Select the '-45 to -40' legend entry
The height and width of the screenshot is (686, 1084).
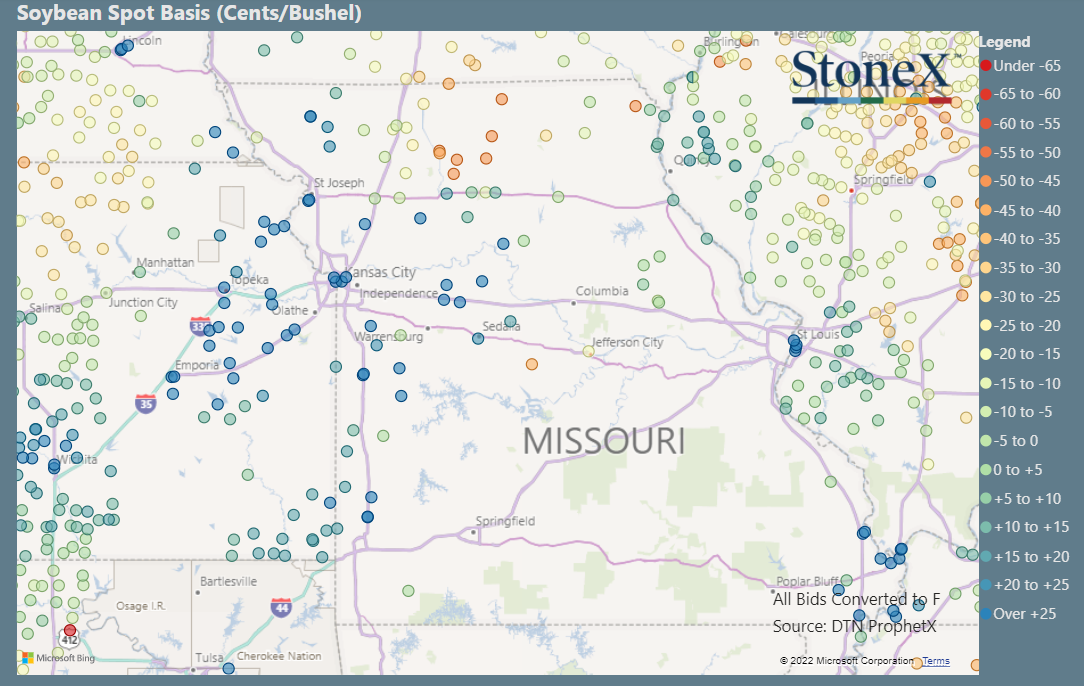pos(1020,210)
